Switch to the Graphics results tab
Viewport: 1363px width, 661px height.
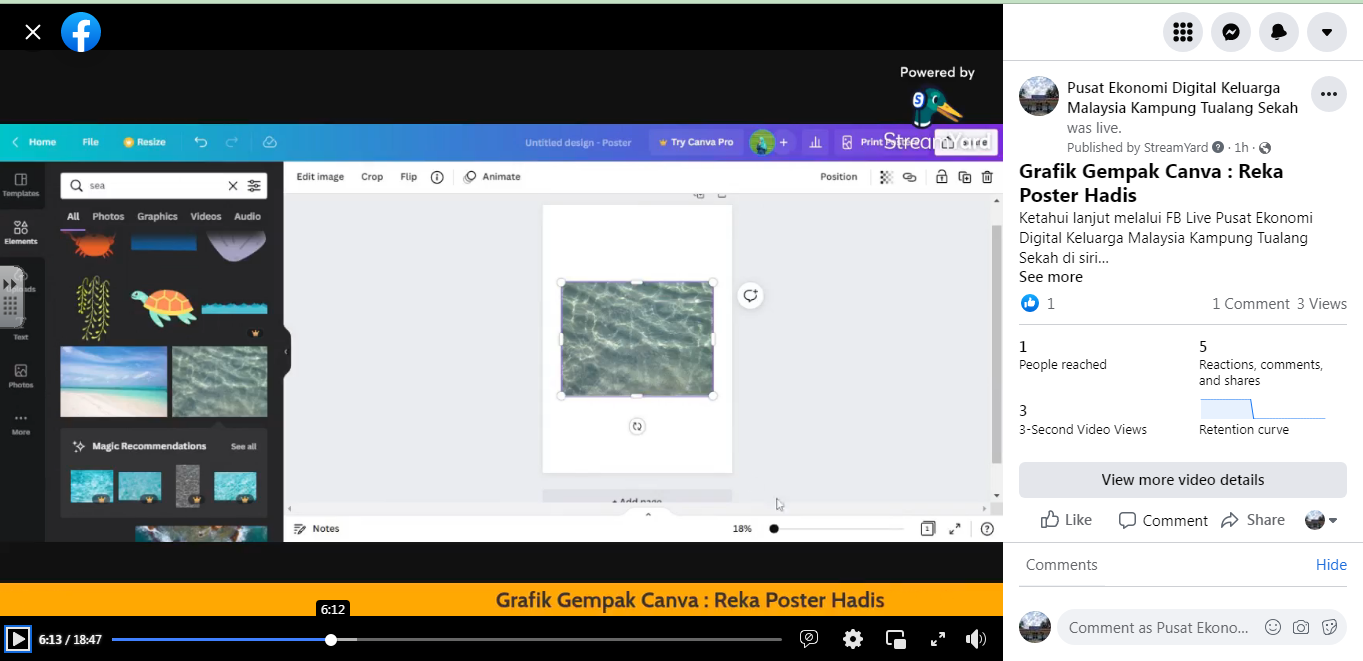point(157,216)
